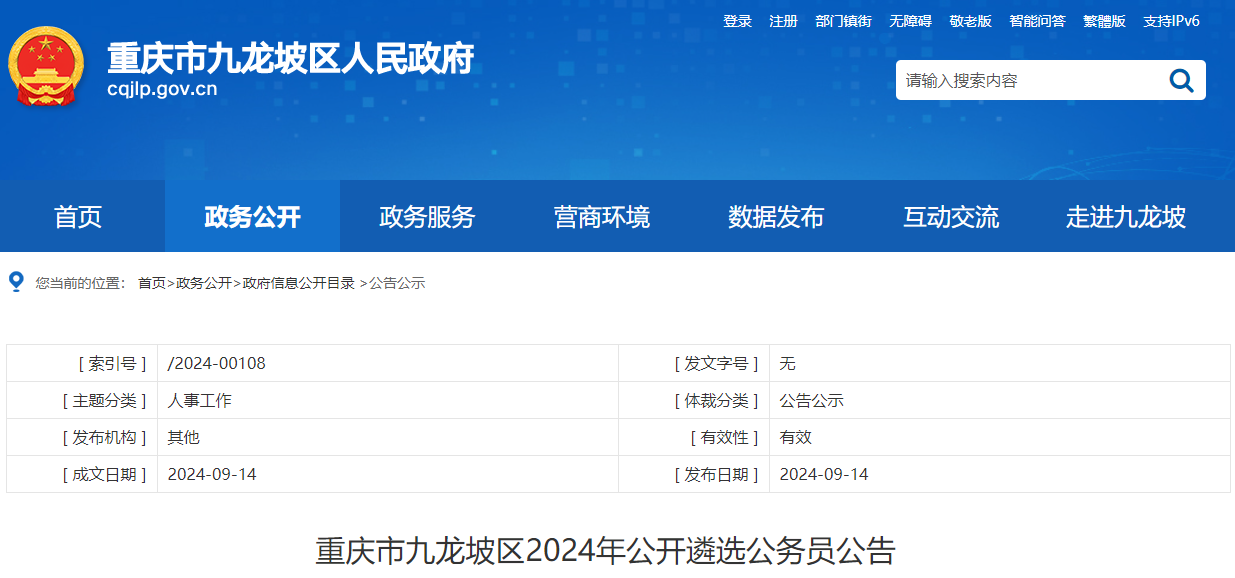Viewport: 1235px width, 578px height.
Task: Click site title 重庆市九龙坡区人民政府
Action: pos(291,58)
